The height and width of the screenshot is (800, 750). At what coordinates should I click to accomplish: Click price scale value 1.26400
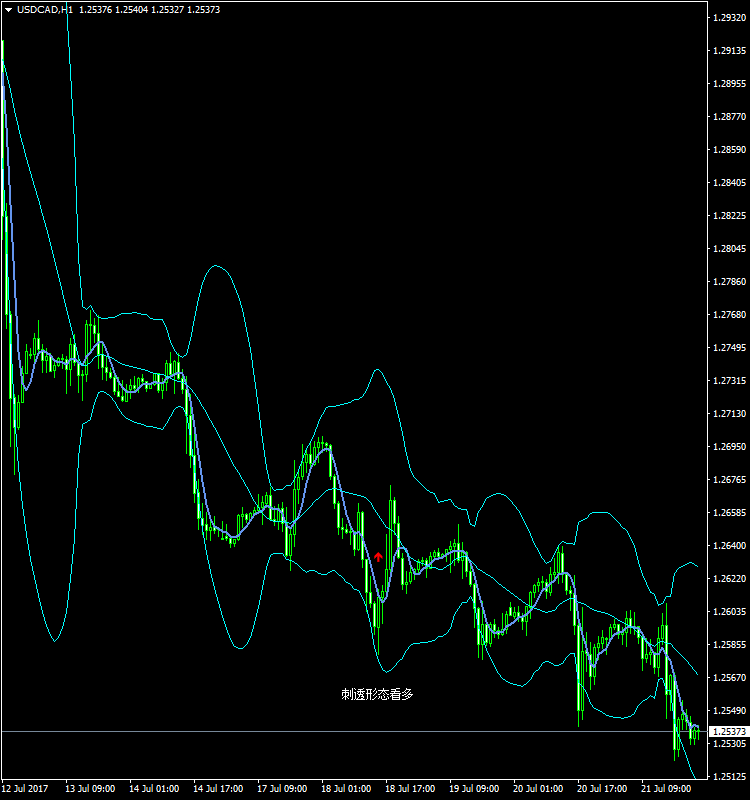(x=729, y=545)
